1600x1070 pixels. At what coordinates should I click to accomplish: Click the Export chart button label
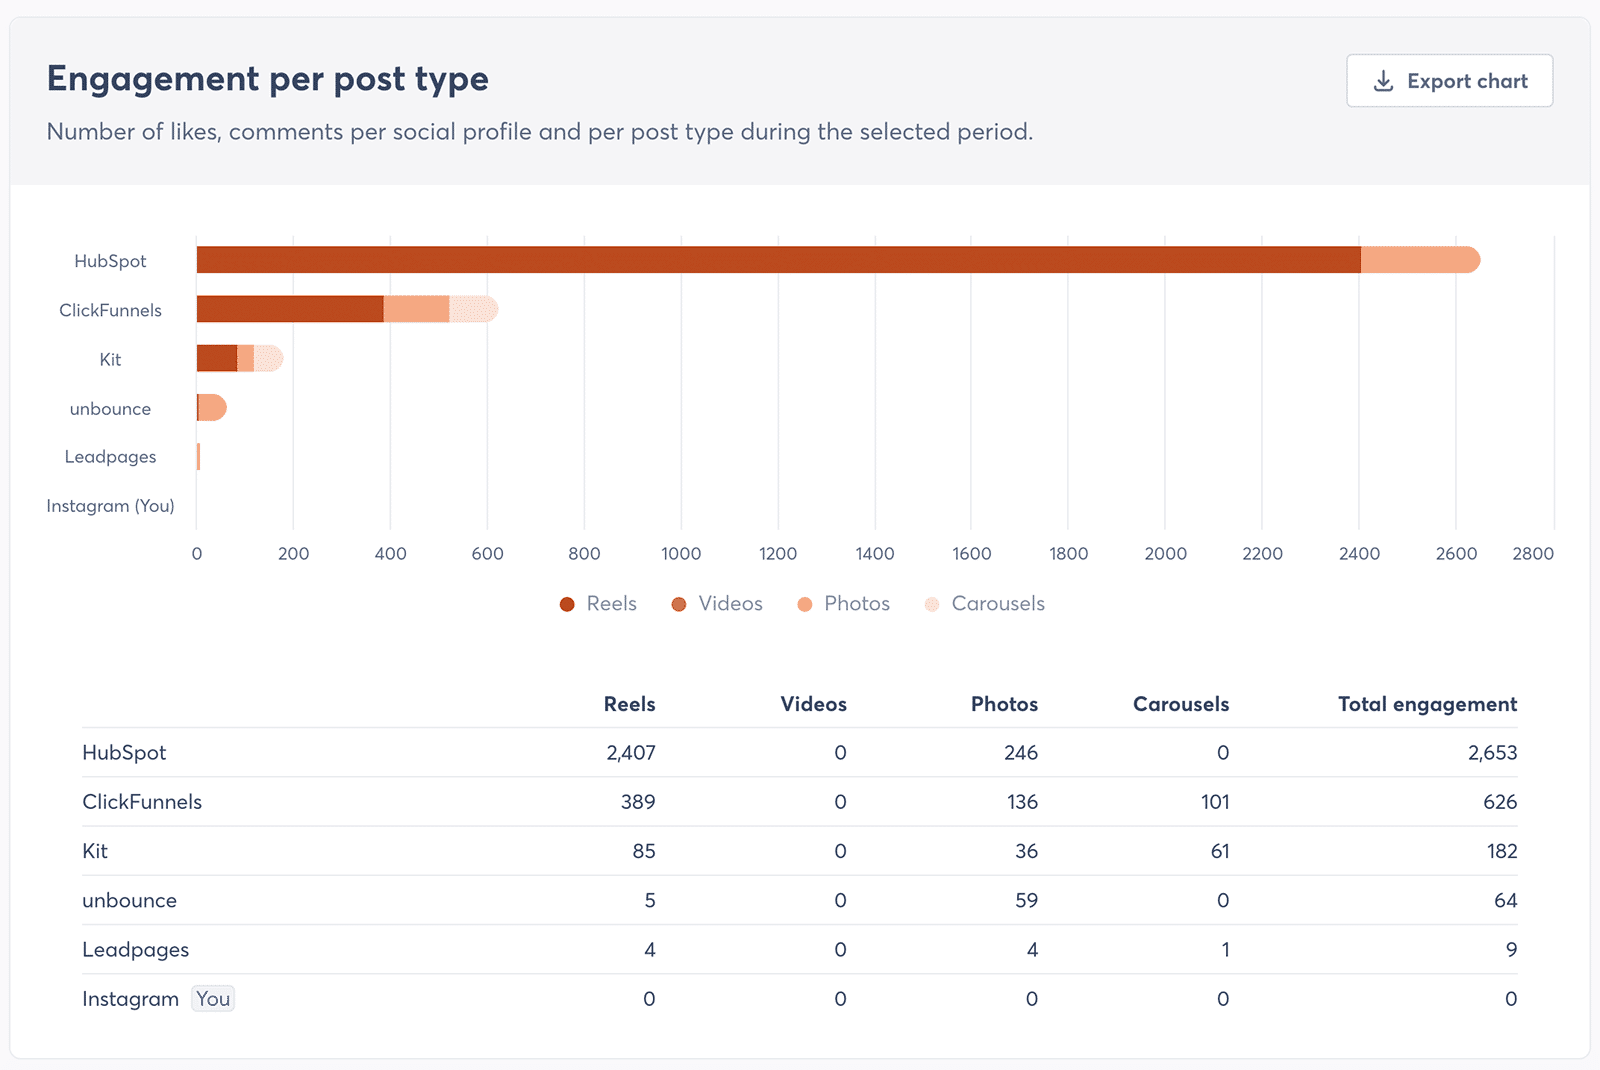pos(1467,81)
